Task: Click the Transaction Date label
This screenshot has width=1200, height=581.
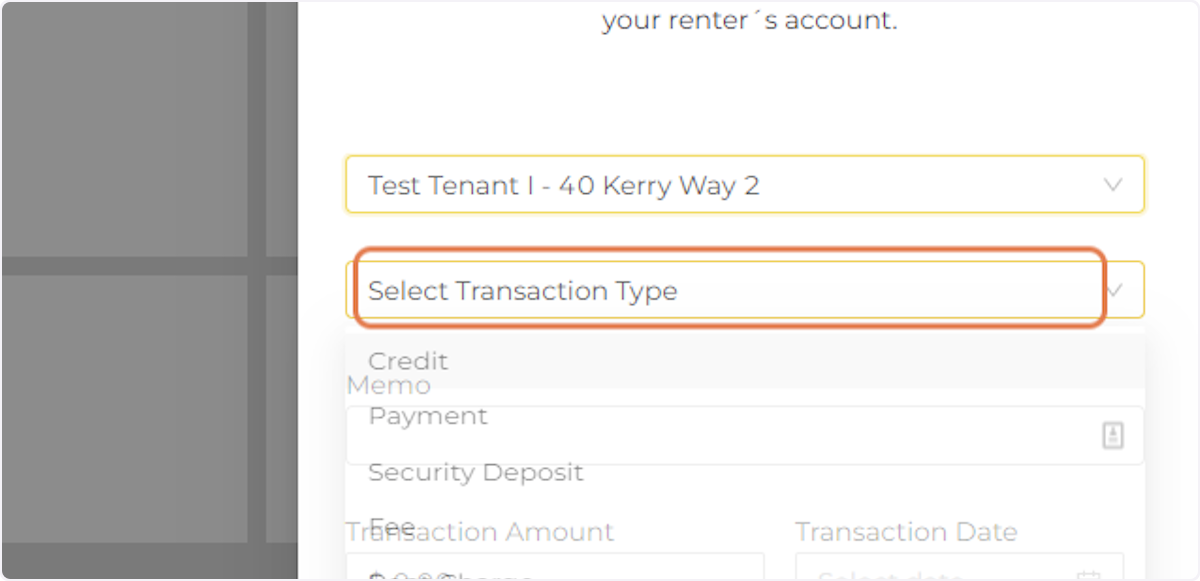Action: pos(906,531)
